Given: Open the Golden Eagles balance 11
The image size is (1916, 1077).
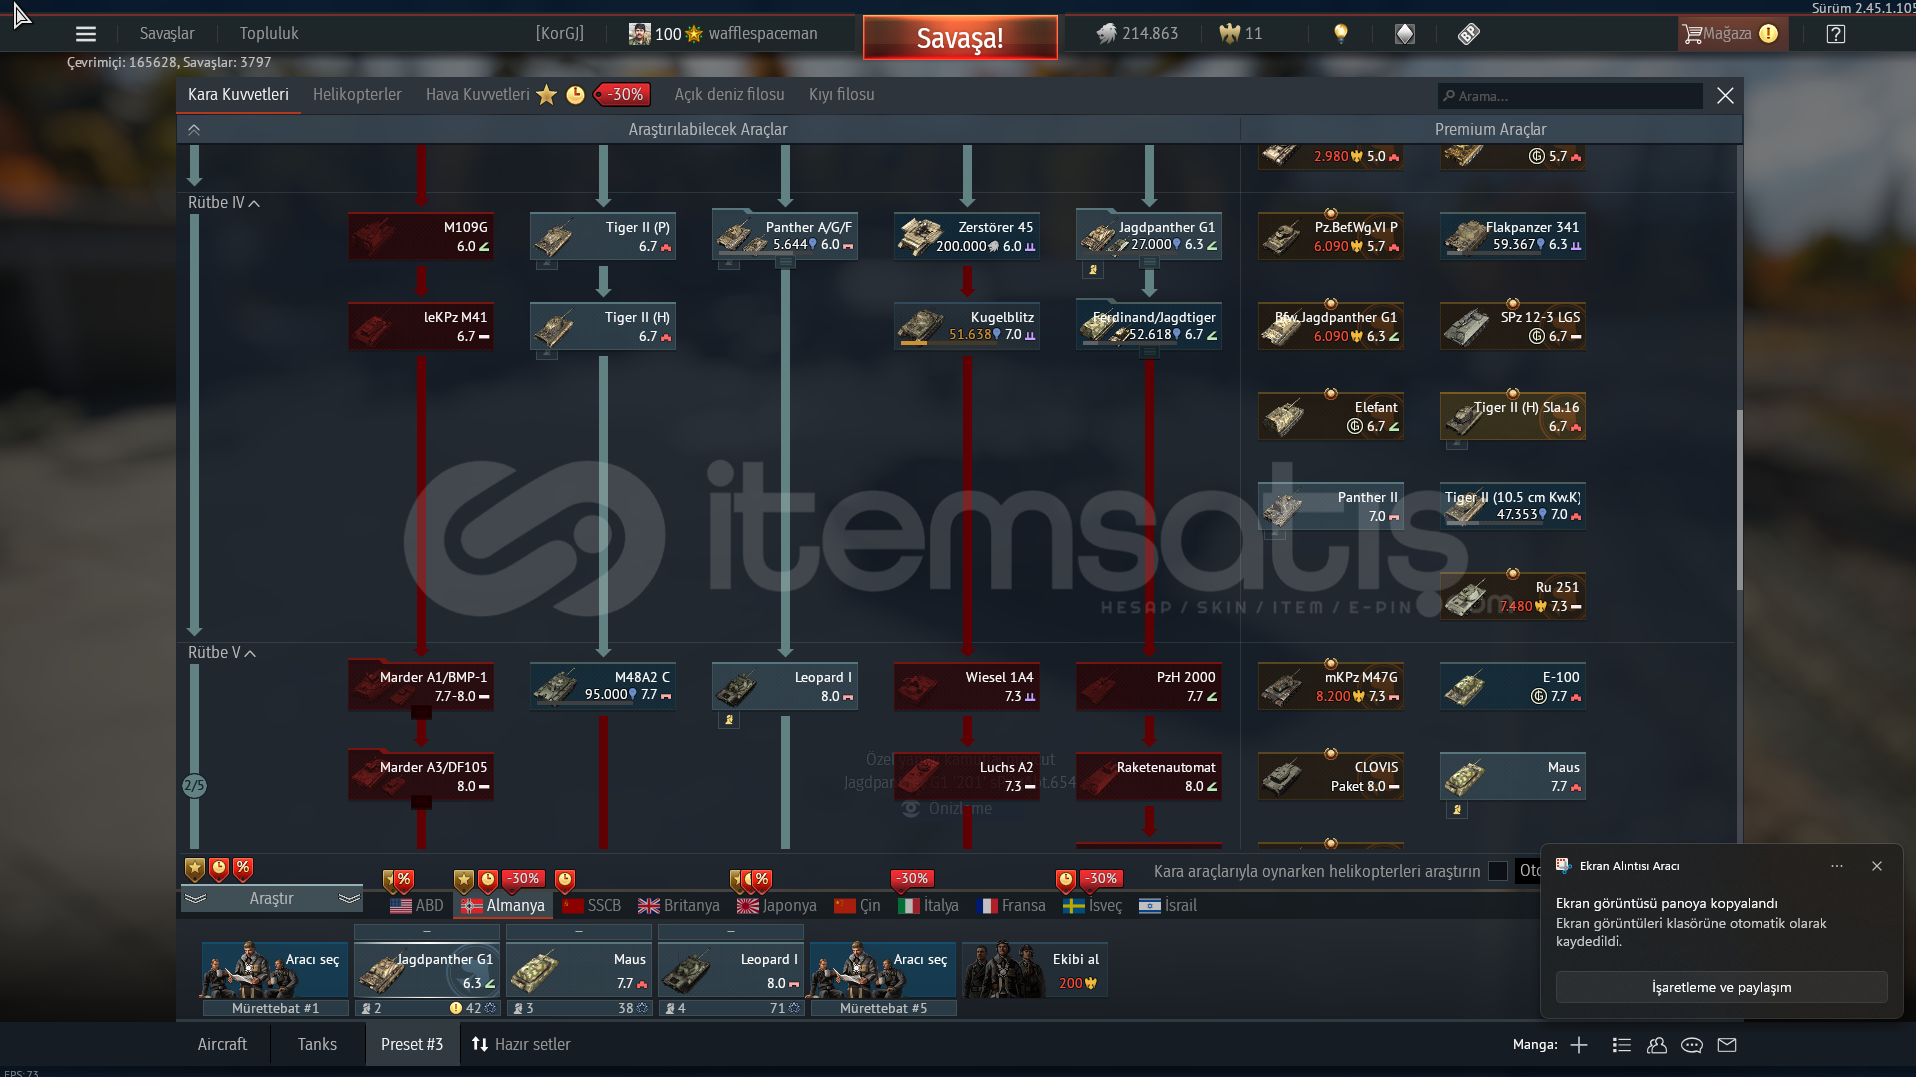Looking at the screenshot, I should 1241,34.
